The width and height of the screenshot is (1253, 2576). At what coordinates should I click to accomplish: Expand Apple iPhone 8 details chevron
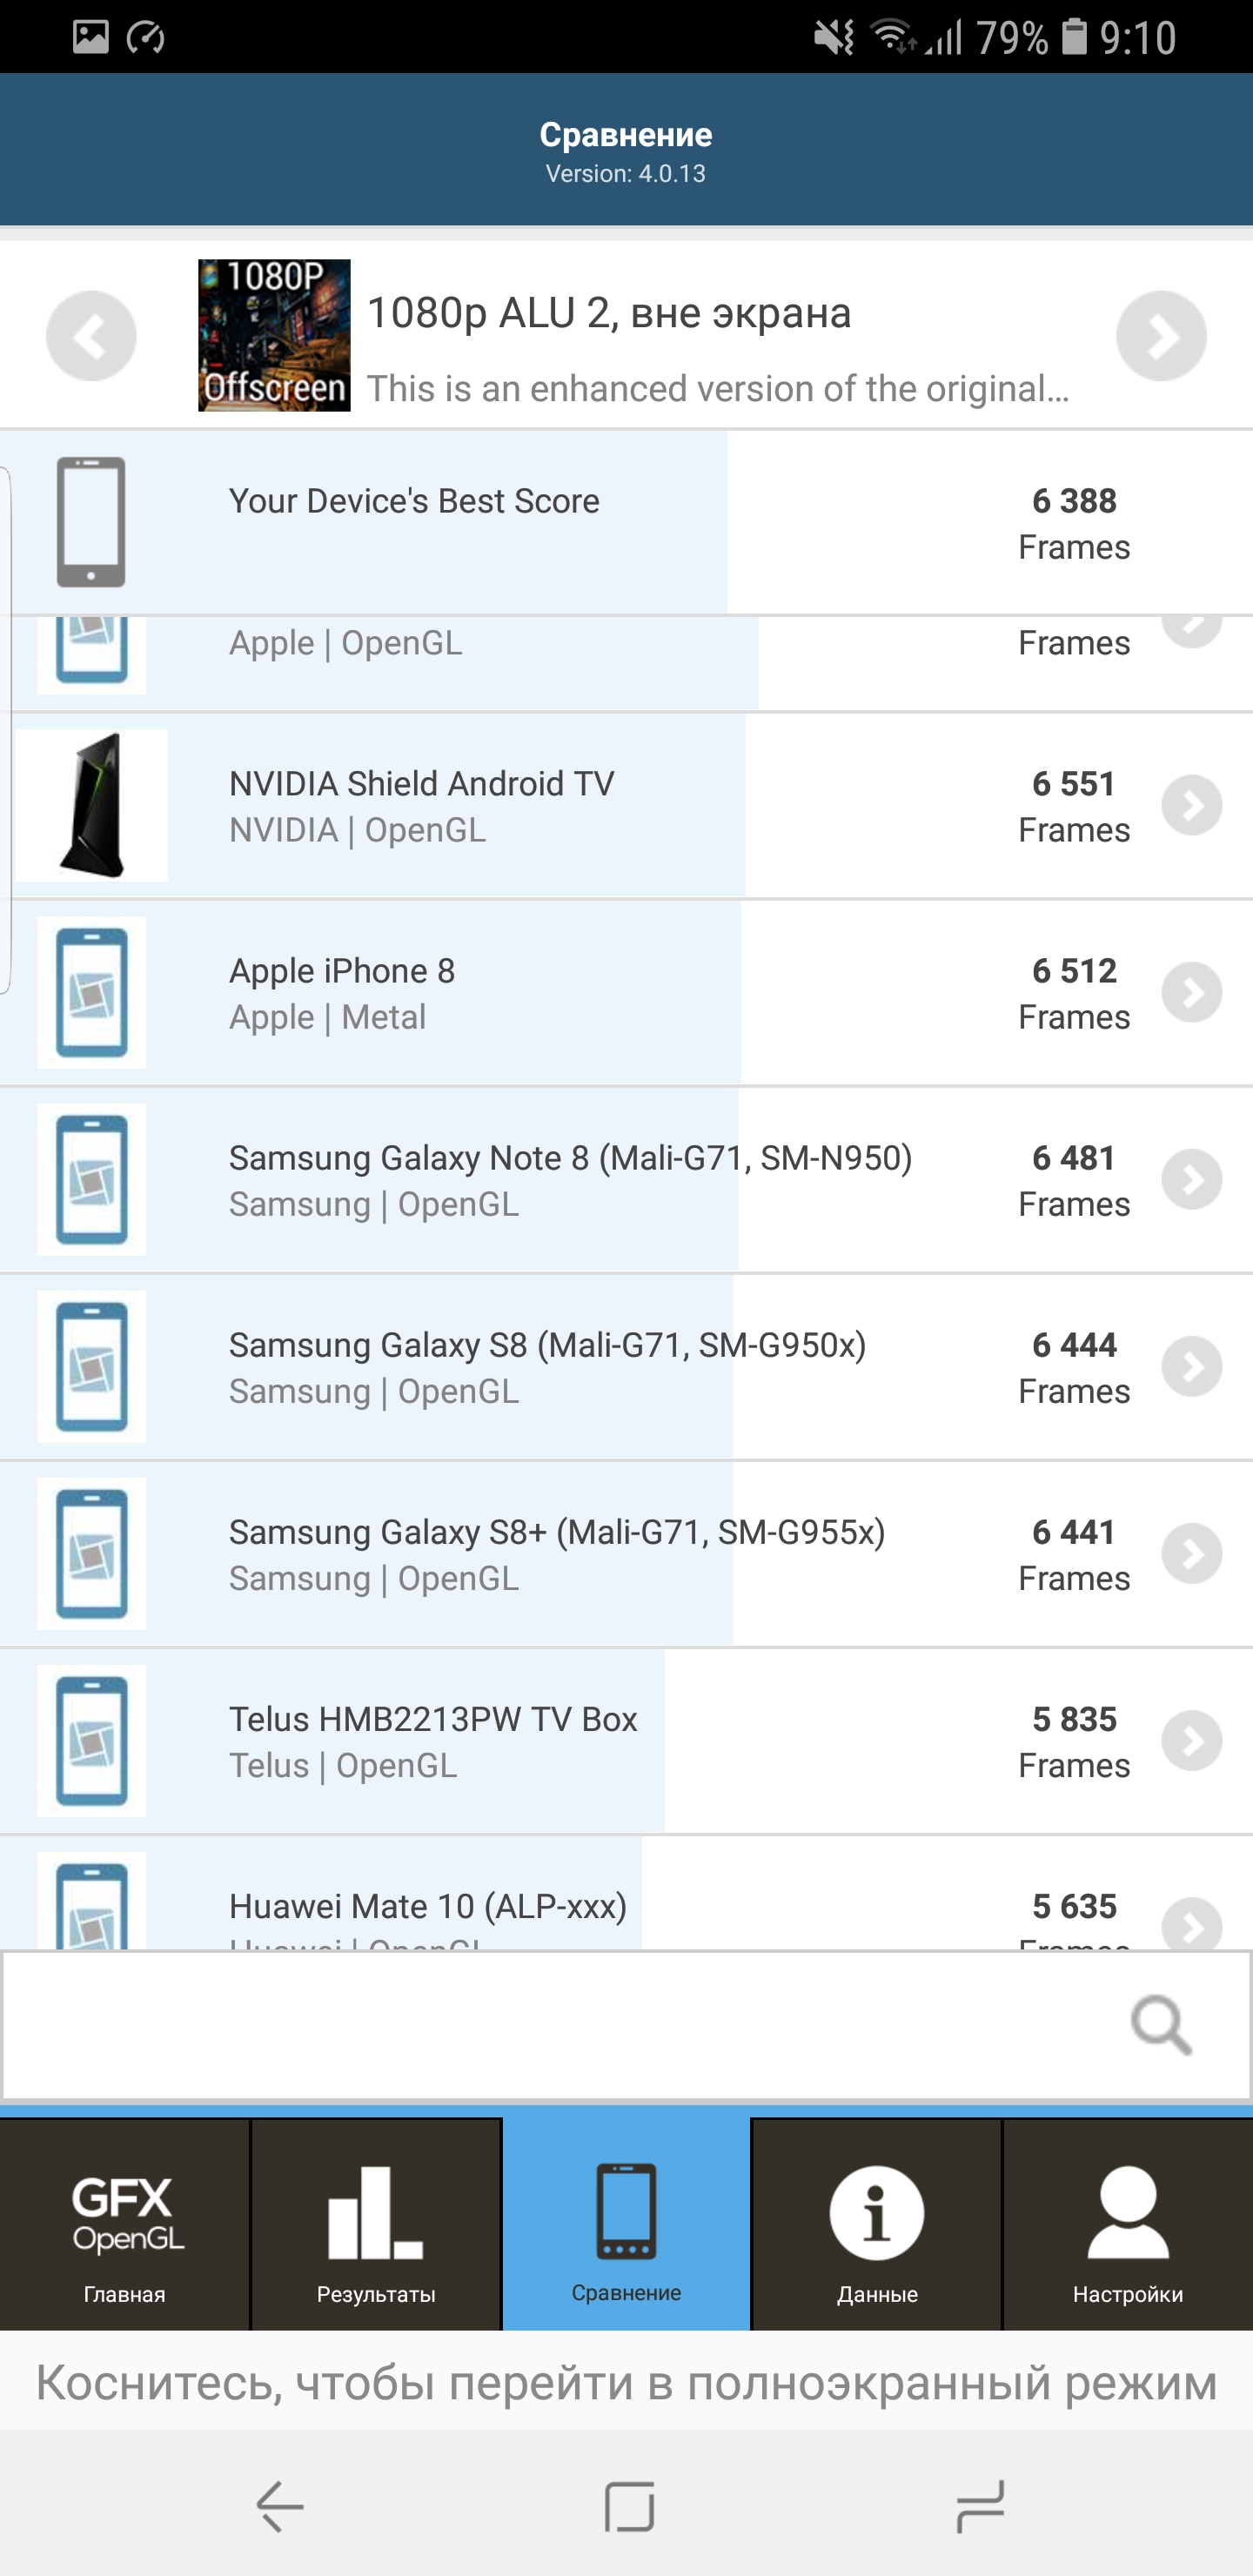pos(1191,992)
